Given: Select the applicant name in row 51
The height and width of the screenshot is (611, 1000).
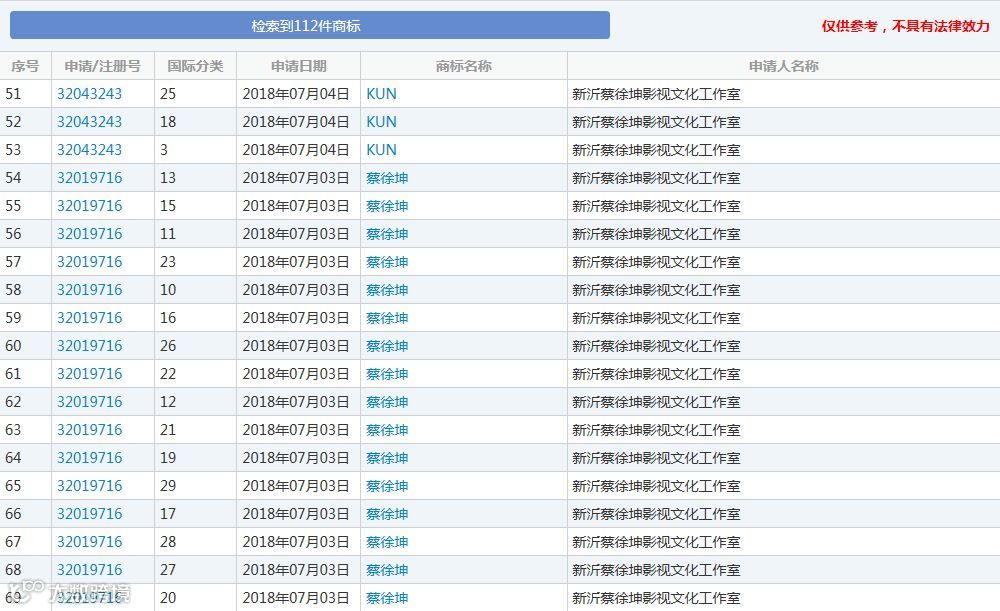Looking at the screenshot, I should pyautogui.click(x=656, y=94).
